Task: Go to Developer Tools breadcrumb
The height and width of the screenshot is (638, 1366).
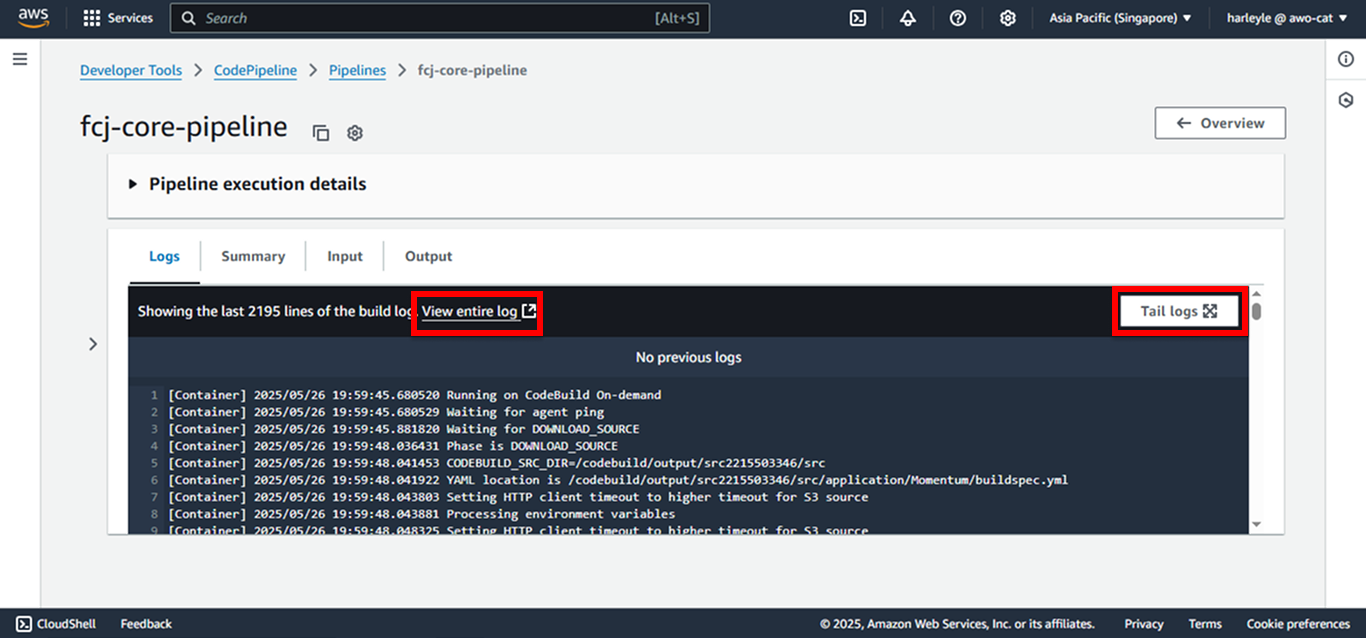Action: (x=131, y=70)
